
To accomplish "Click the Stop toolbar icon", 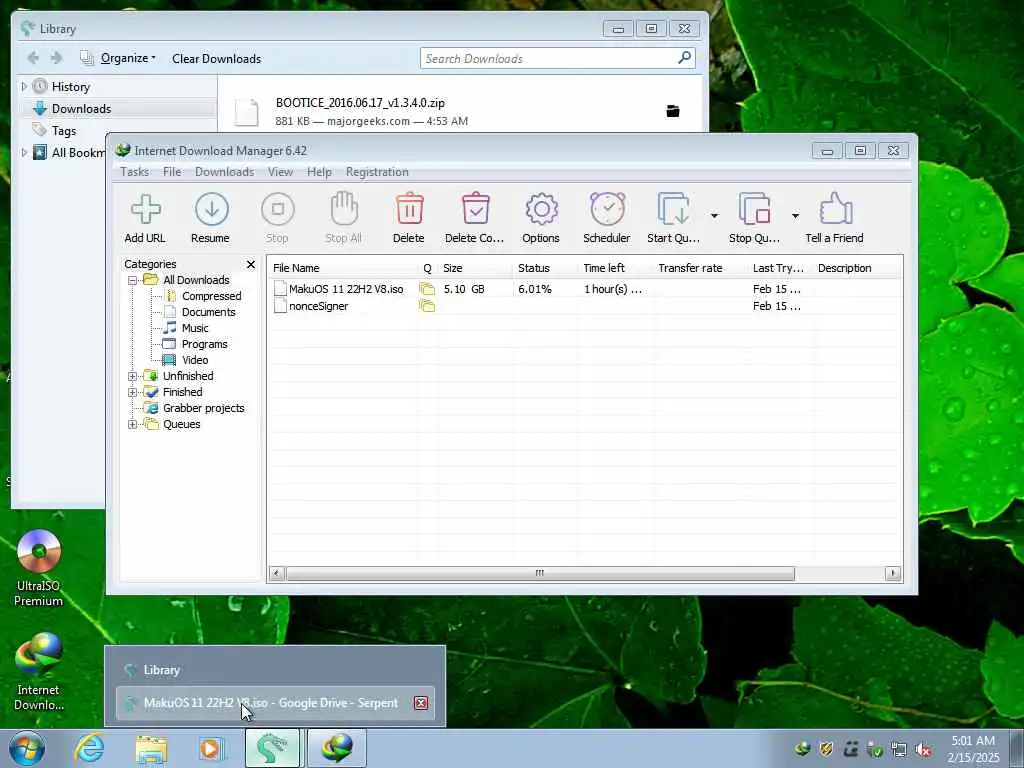I will pyautogui.click(x=277, y=218).
